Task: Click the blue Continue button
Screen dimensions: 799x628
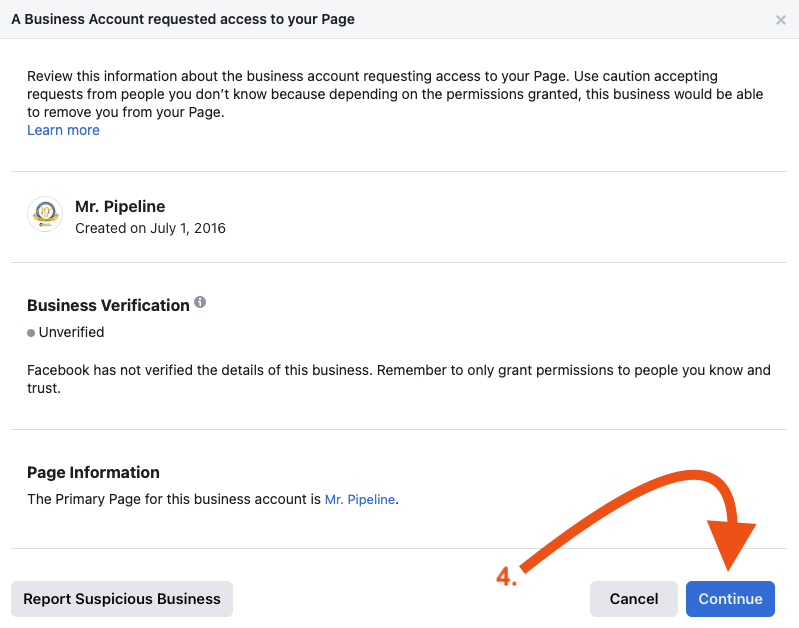Action: (730, 598)
